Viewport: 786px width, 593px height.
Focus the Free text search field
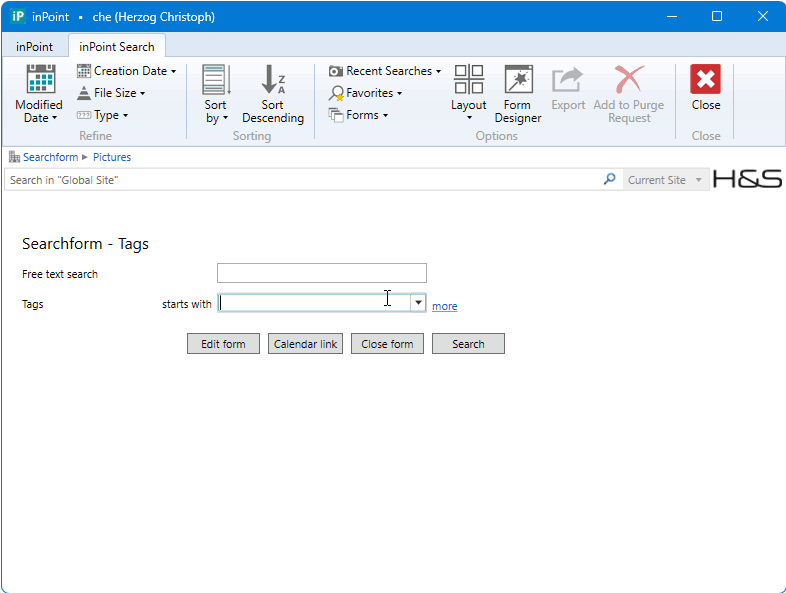coord(322,273)
